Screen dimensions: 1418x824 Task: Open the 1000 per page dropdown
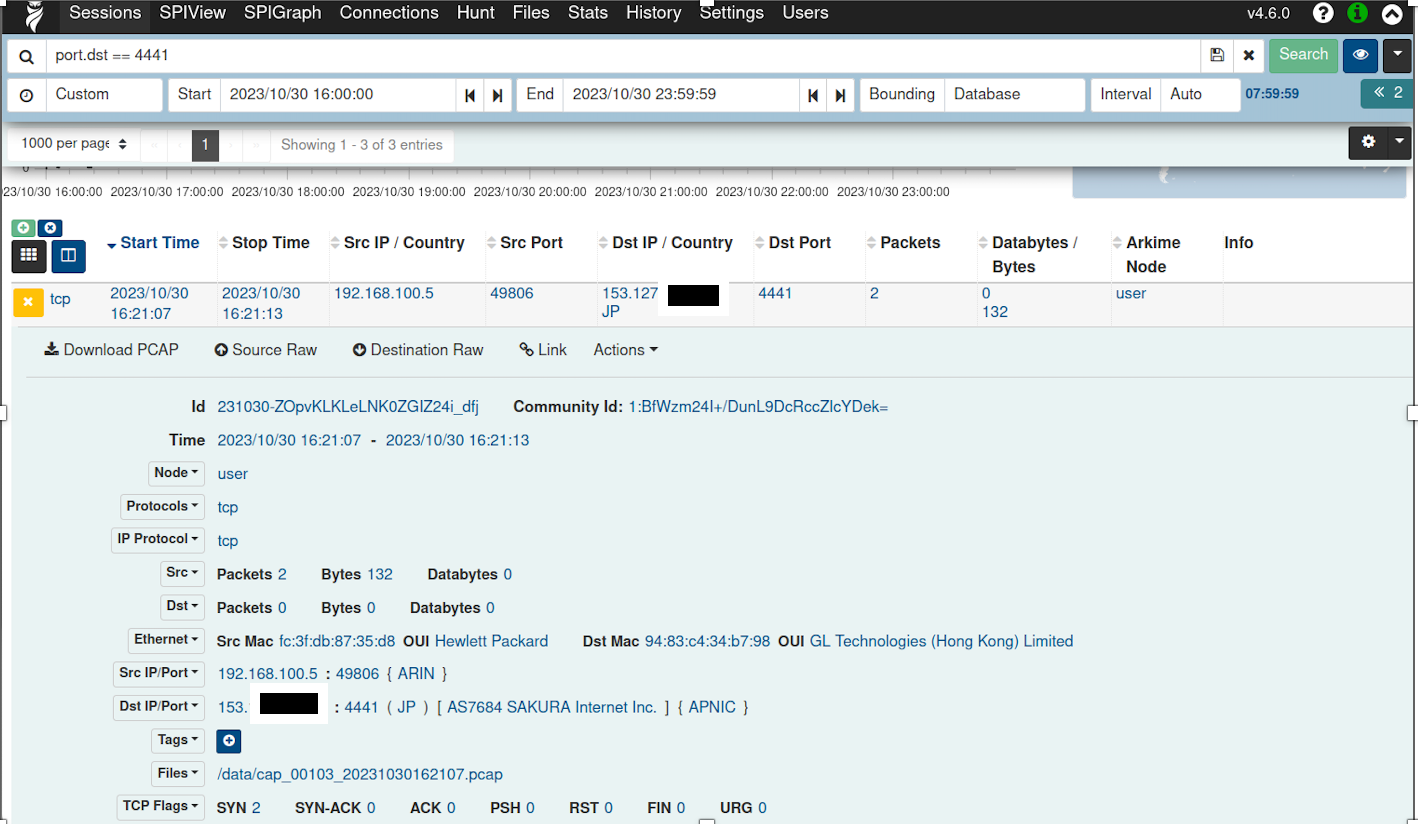(x=74, y=144)
